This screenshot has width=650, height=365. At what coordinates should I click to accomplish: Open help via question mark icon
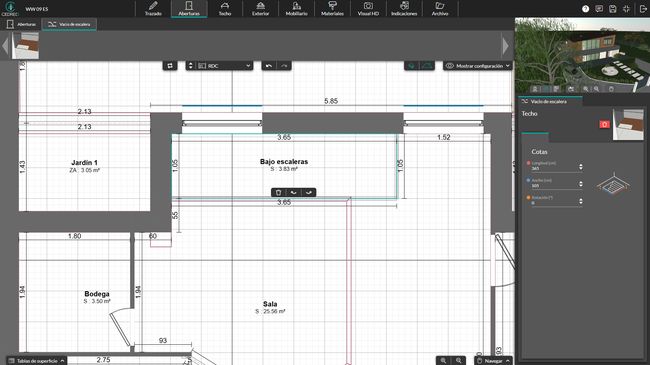585,9
